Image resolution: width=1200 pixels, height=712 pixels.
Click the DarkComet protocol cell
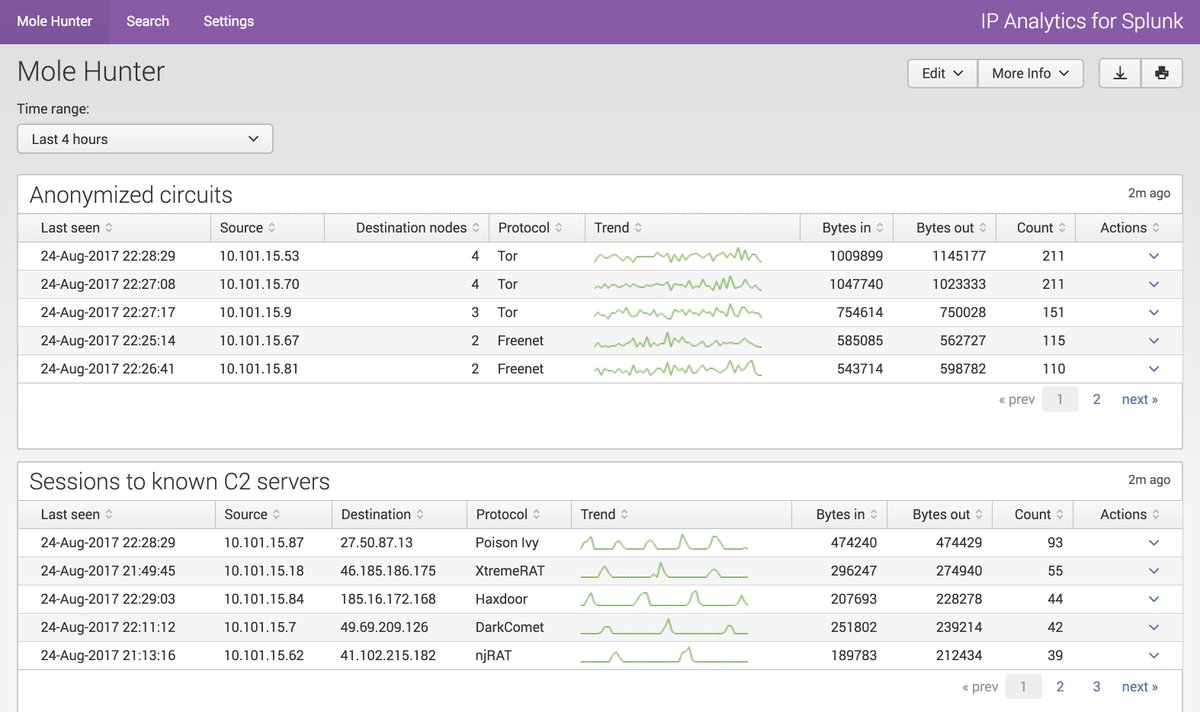(510, 627)
